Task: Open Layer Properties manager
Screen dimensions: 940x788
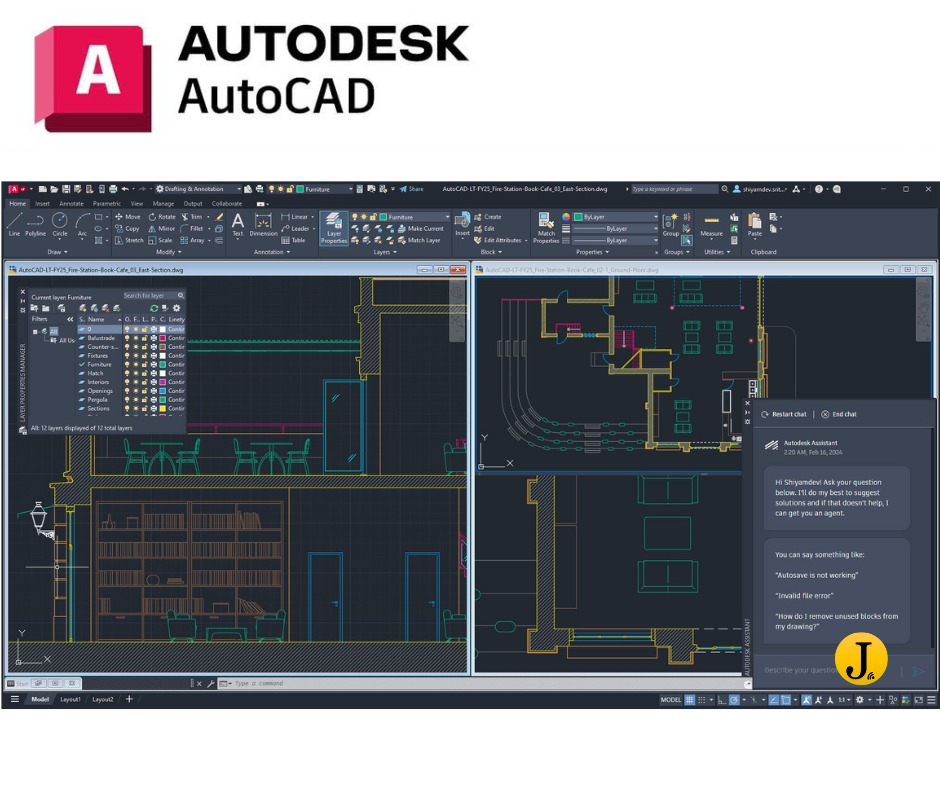Action: tap(333, 228)
